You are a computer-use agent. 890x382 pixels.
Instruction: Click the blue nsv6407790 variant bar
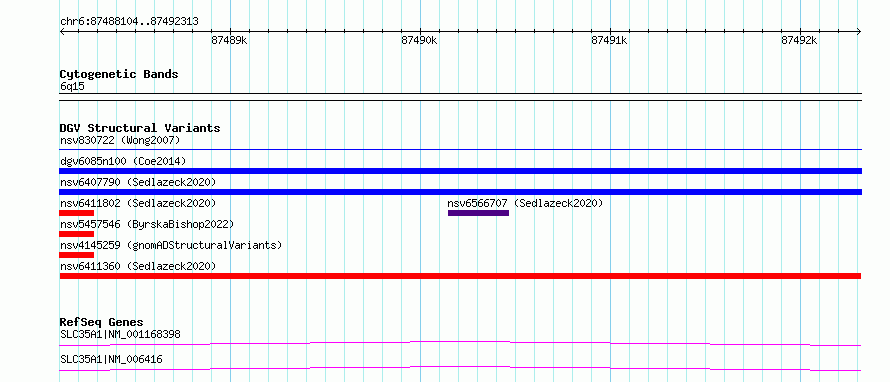(460, 192)
